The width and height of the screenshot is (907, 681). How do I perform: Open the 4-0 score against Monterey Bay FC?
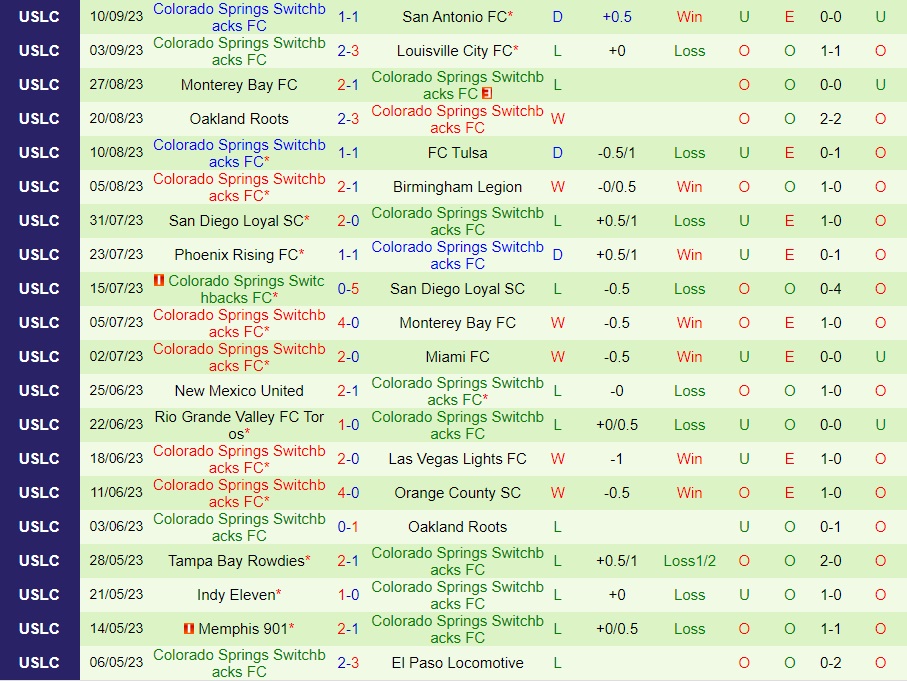pos(348,323)
